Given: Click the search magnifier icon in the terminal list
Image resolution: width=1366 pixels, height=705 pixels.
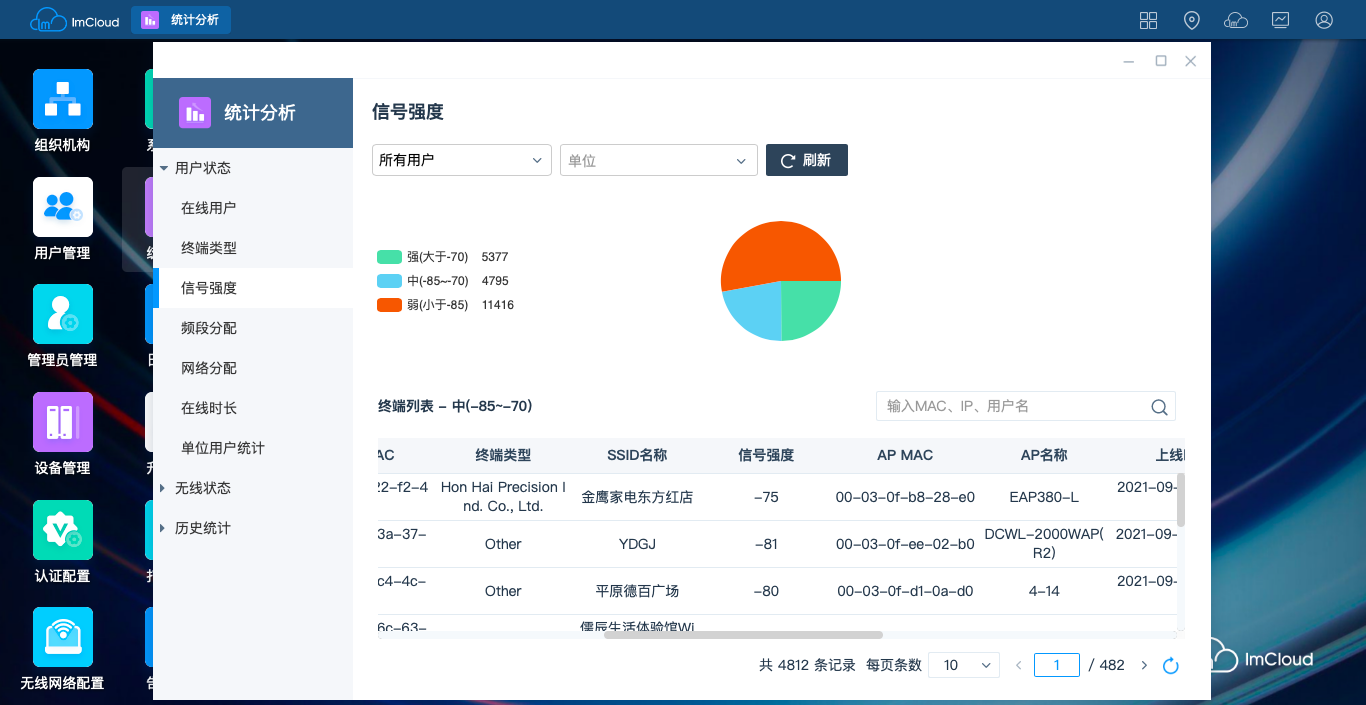Looking at the screenshot, I should pyautogui.click(x=1159, y=407).
